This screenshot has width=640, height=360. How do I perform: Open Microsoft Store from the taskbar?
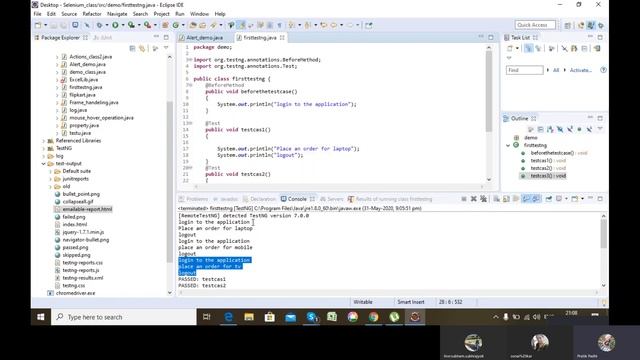coord(270,317)
